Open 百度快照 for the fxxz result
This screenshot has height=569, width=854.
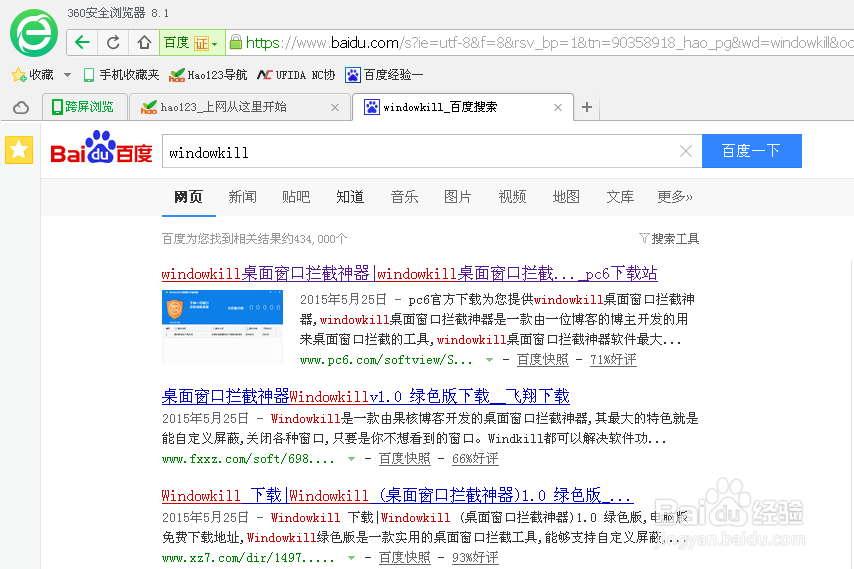tap(405, 458)
